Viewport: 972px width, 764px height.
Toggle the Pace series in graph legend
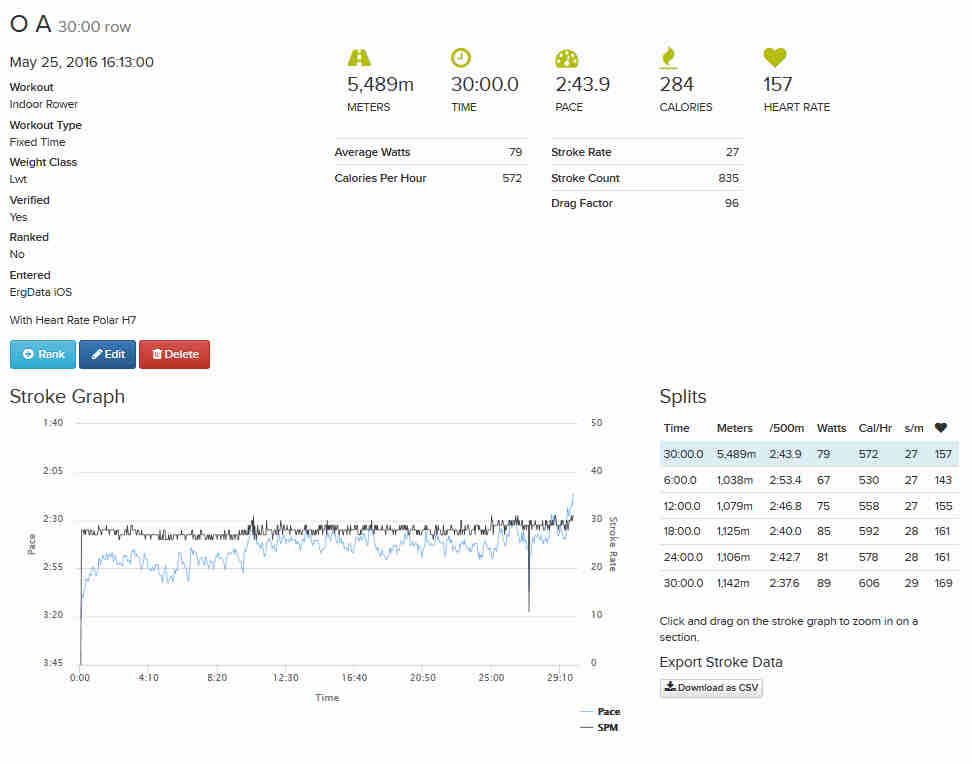[607, 712]
